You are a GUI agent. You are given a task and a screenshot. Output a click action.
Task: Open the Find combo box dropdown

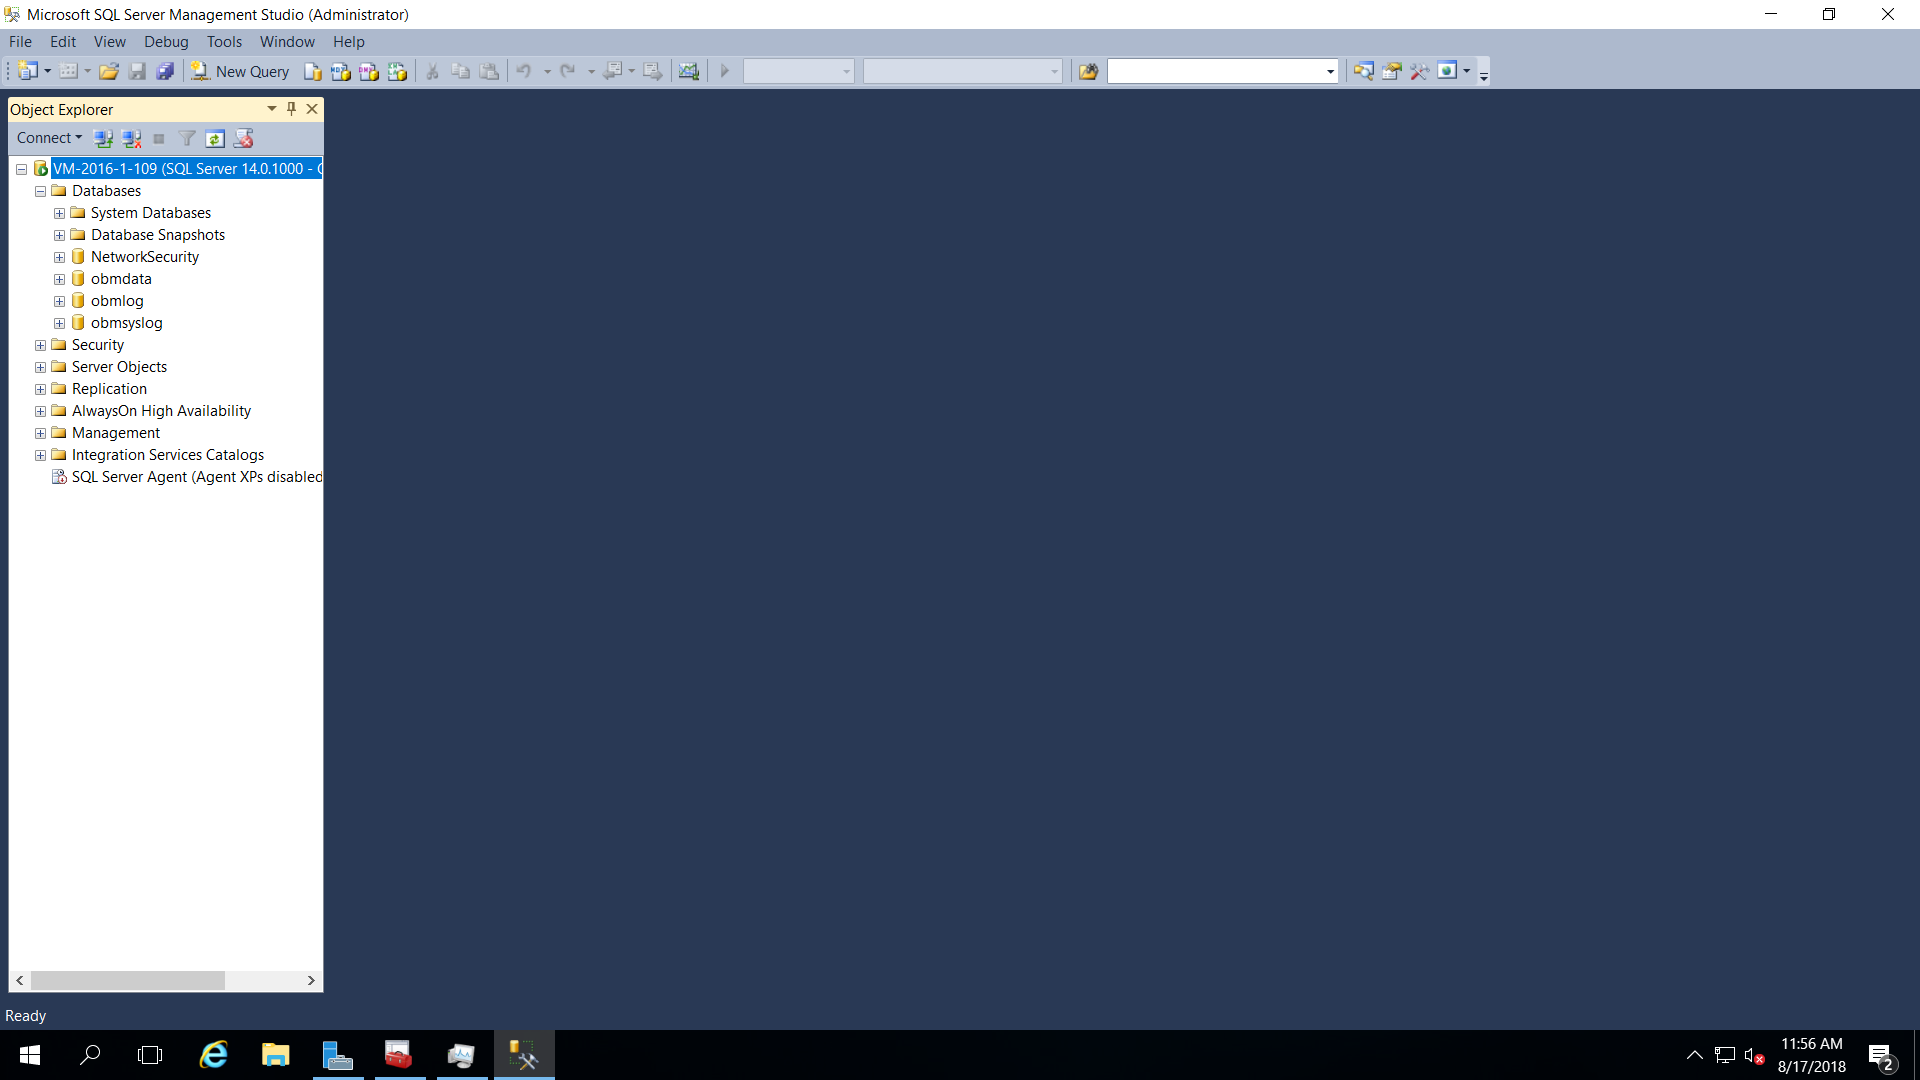[1330, 71]
